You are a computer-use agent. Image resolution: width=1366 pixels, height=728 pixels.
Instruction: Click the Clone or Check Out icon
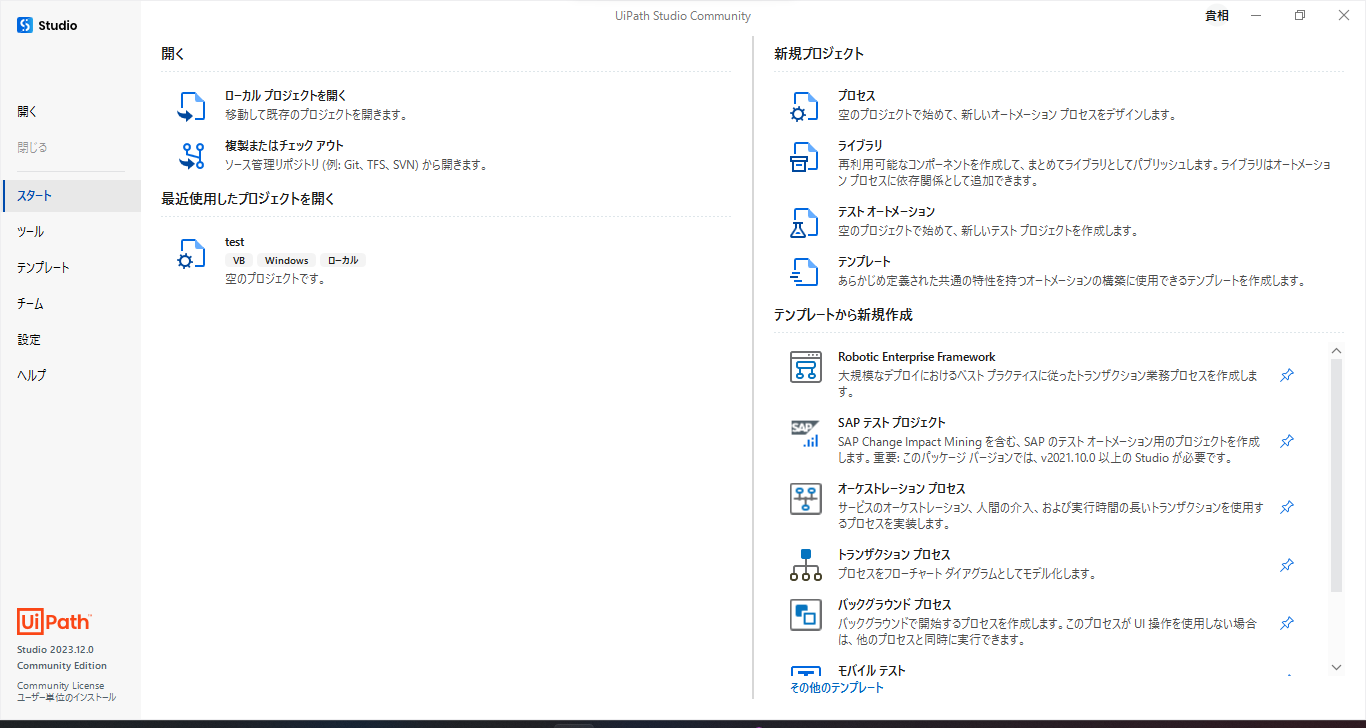192,156
